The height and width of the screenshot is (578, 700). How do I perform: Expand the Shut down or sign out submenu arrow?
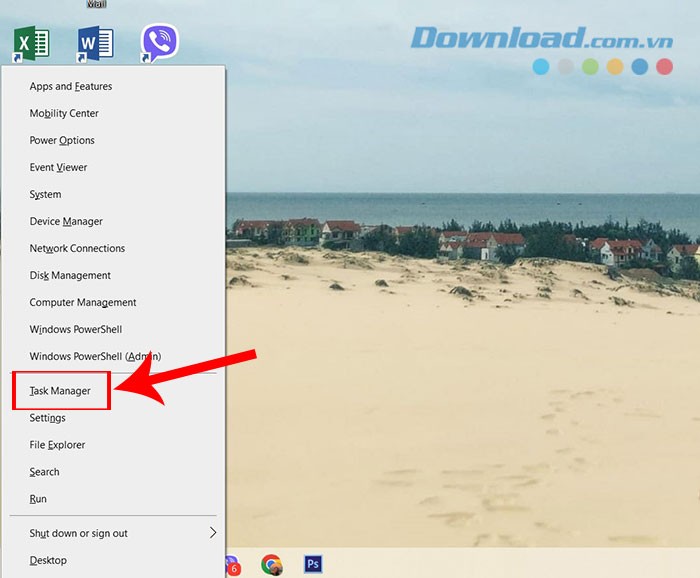tap(212, 533)
